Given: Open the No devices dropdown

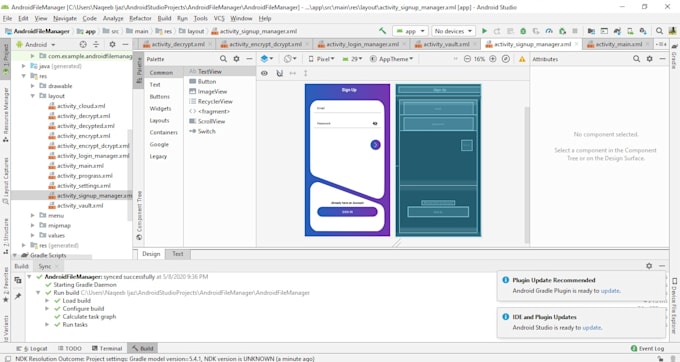Looking at the screenshot, I should point(453,31).
